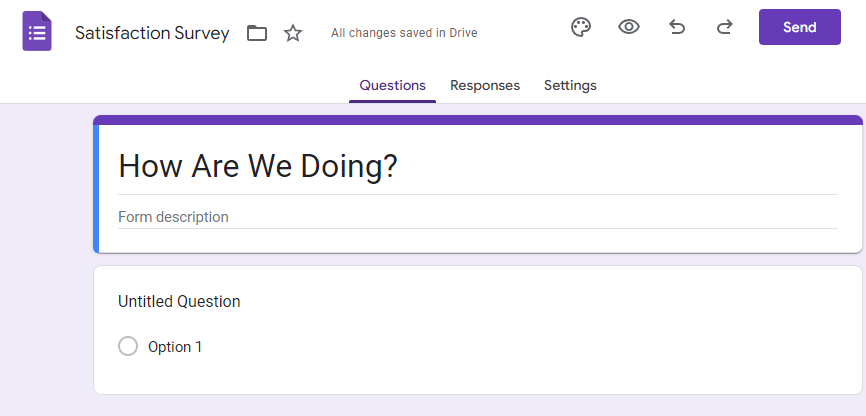Click the Google Forms home icon
This screenshot has height=416, width=866.
[x=37, y=32]
